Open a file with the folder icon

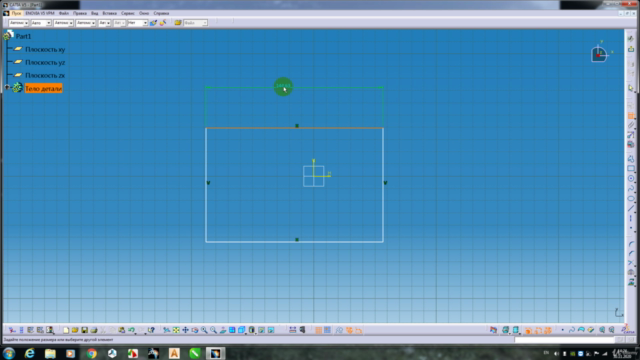[x=75, y=330]
